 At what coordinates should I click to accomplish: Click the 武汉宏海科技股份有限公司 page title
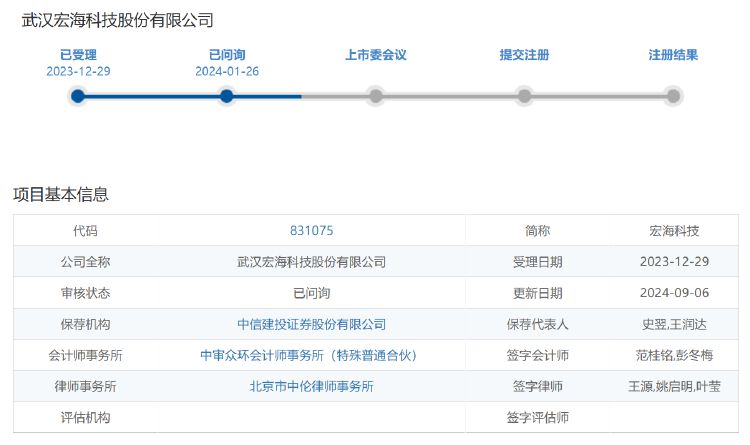[x=118, y=21]
